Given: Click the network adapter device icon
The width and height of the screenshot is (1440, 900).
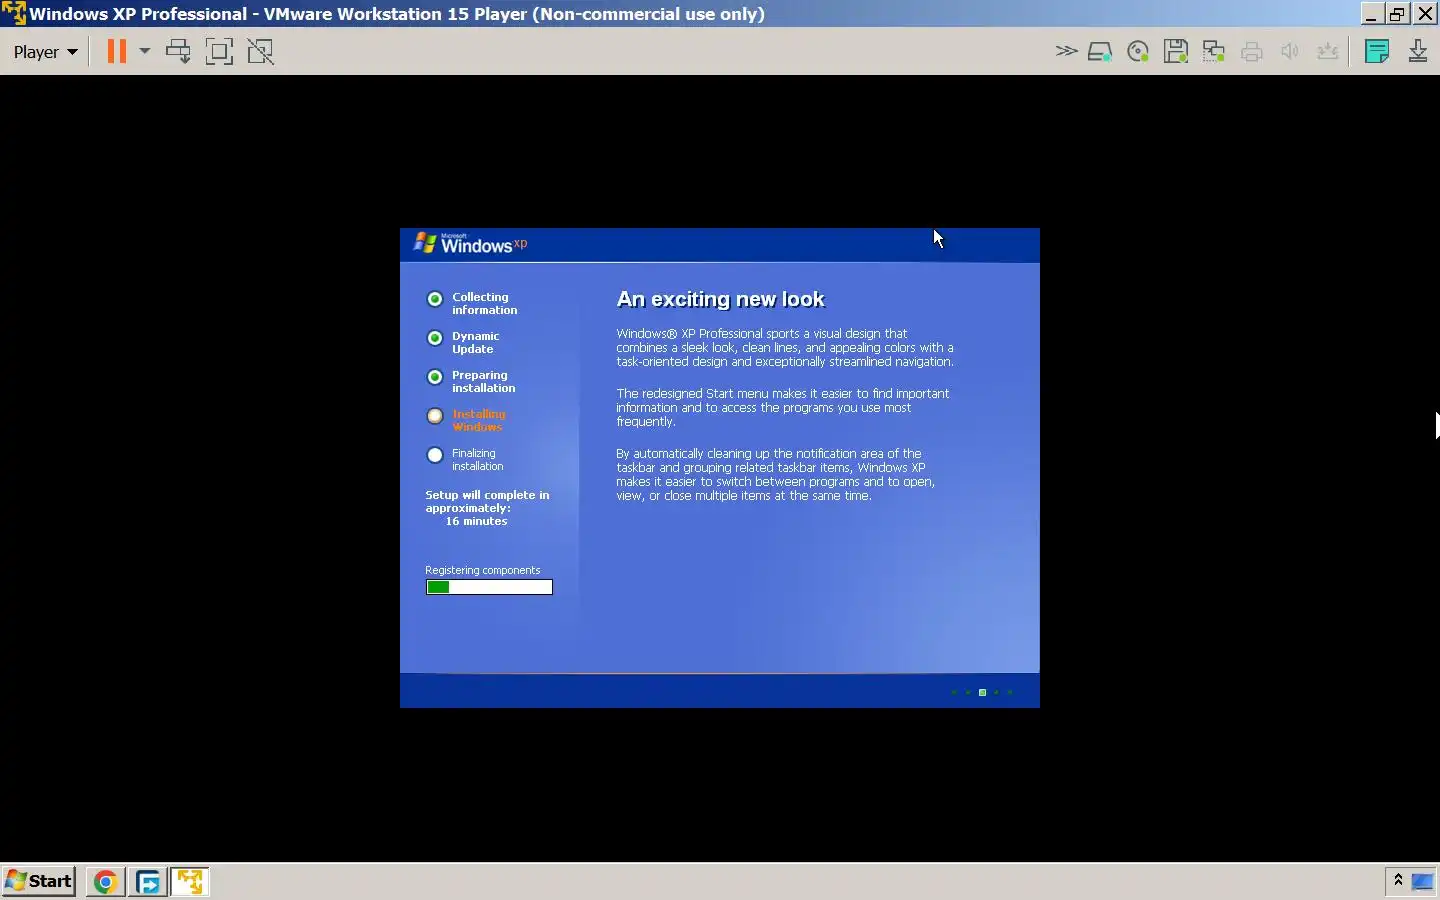Looking at the screenshot, I should click(1214, 52).
